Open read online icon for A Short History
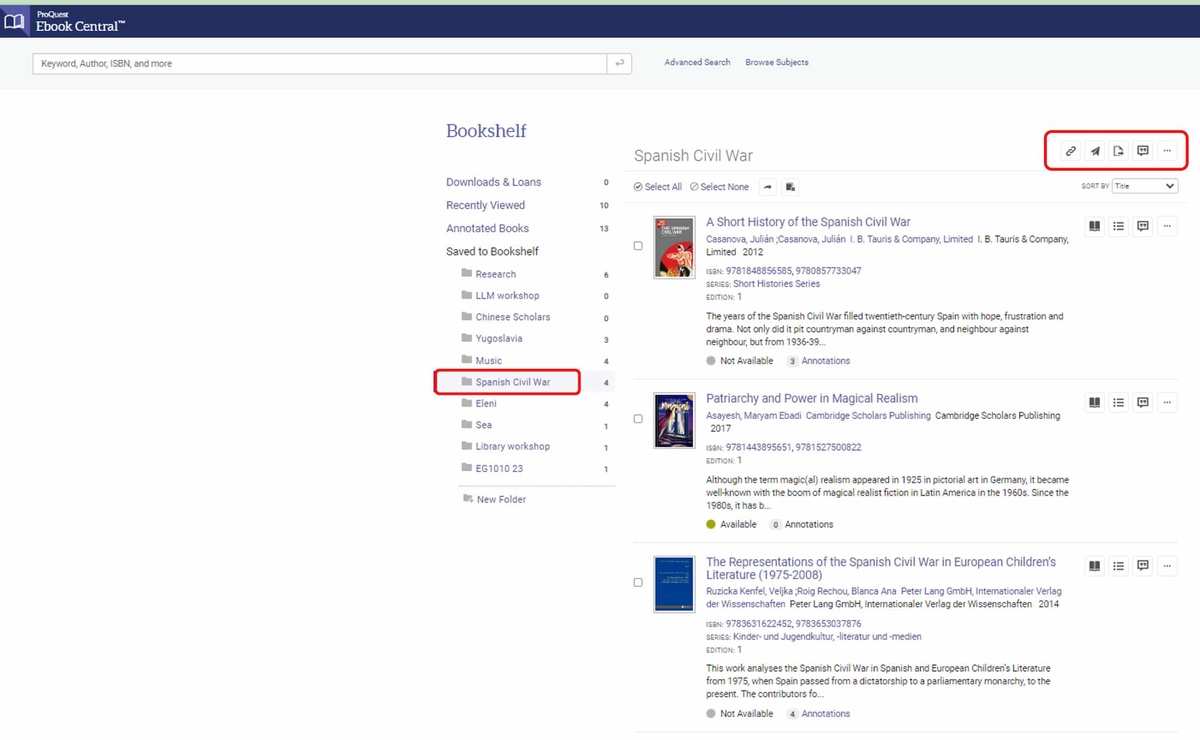1200x740 pixels. (x=1095, y=226)
